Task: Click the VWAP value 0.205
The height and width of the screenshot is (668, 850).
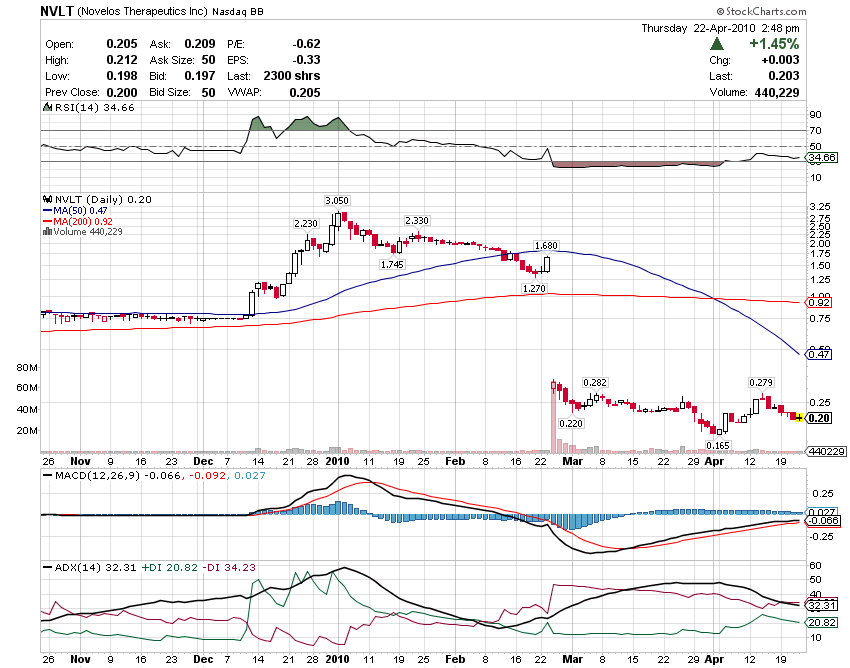Action: coord(305,92)
